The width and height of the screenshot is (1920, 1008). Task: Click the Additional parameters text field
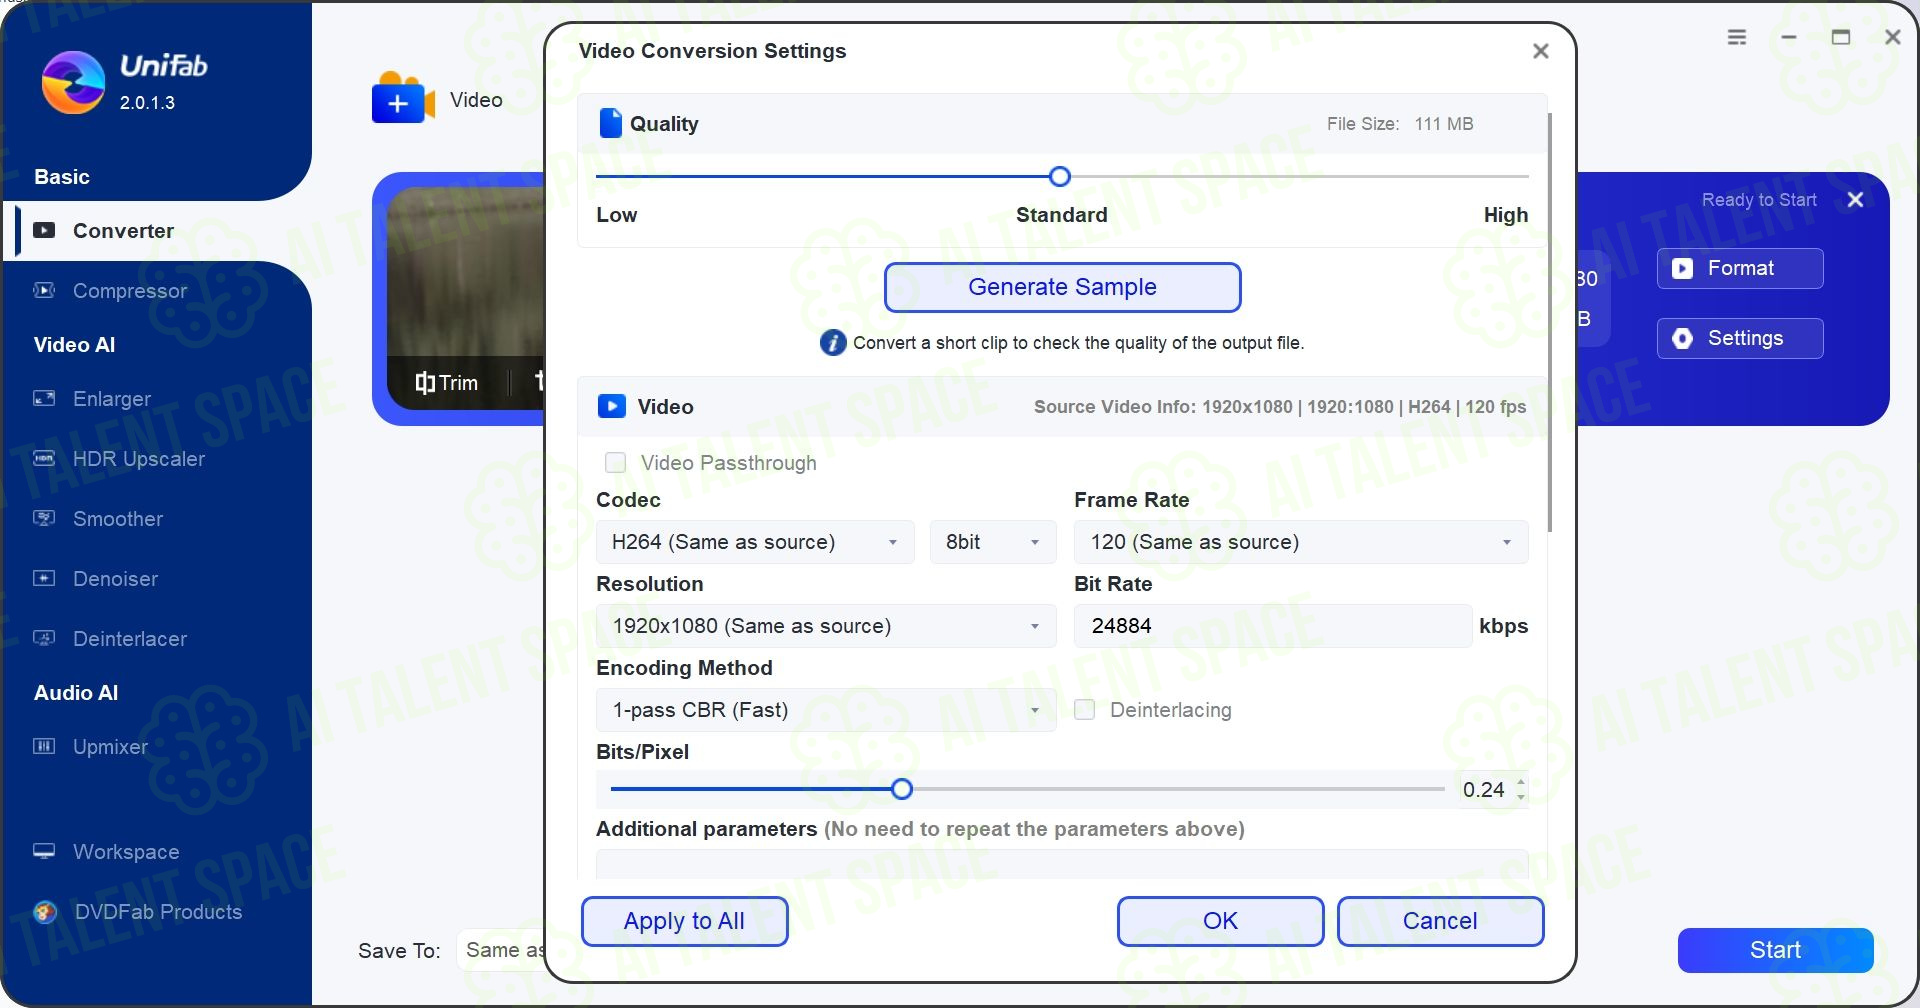[x=1062, y=864]
